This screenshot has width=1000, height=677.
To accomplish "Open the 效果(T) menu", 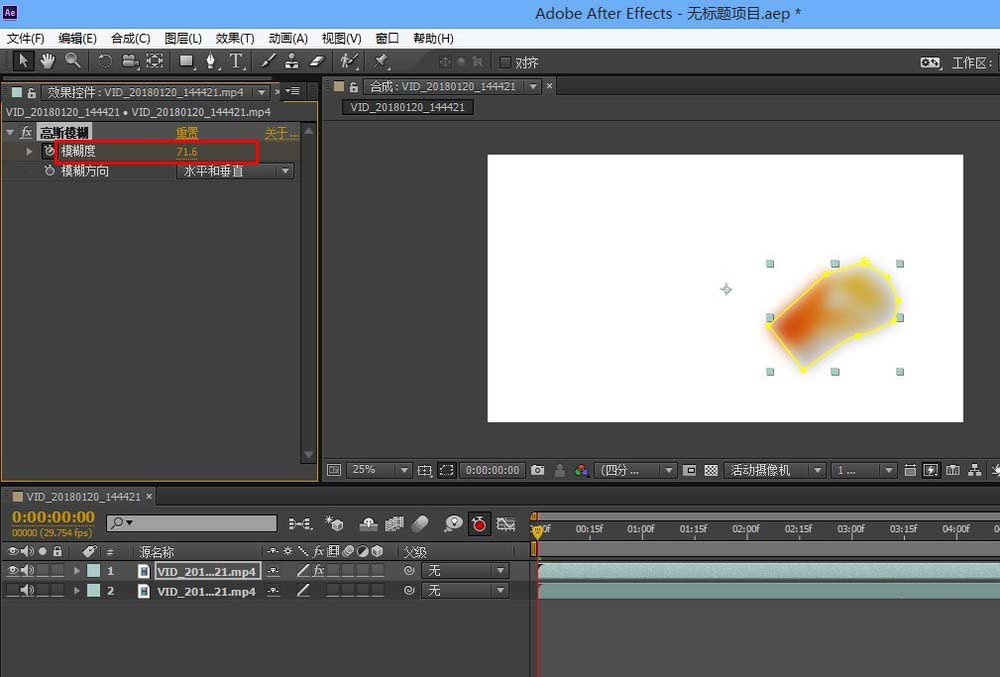I will point(235,38).
